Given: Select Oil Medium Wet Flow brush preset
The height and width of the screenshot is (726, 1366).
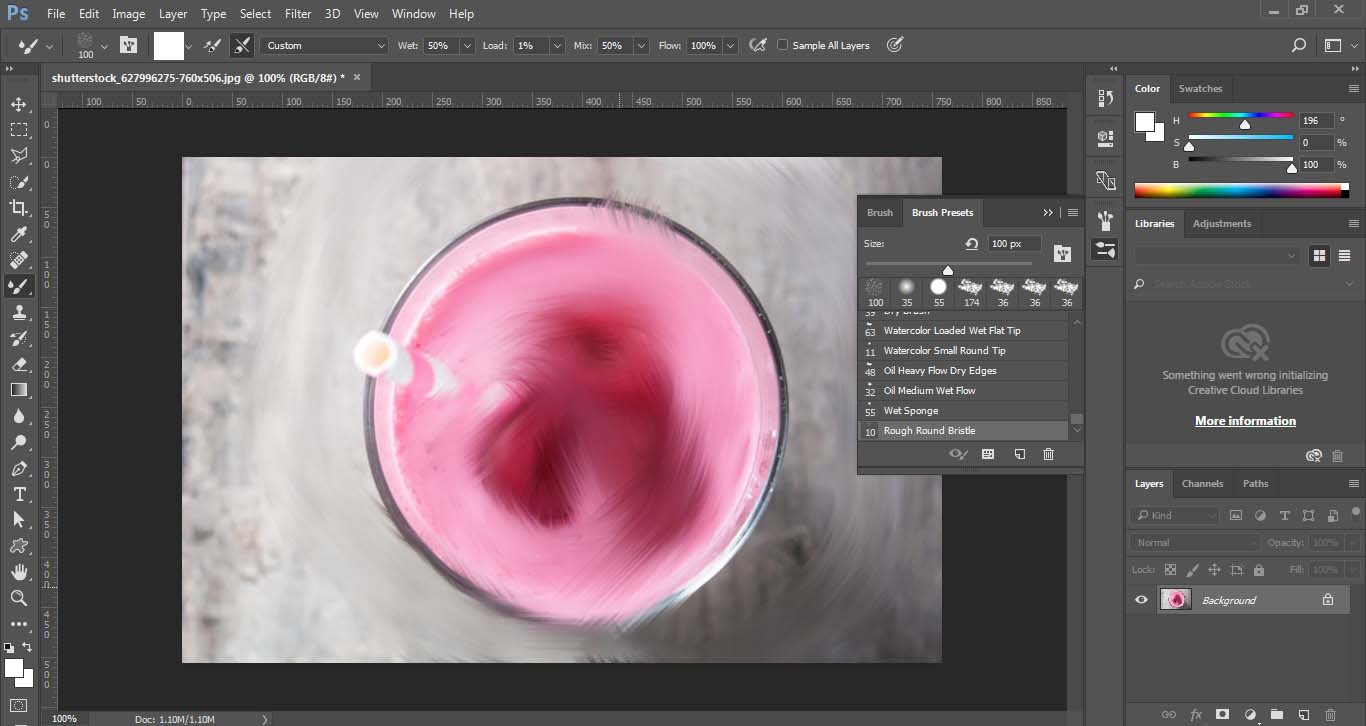Looking at the screenshot, I should (964, 391).
